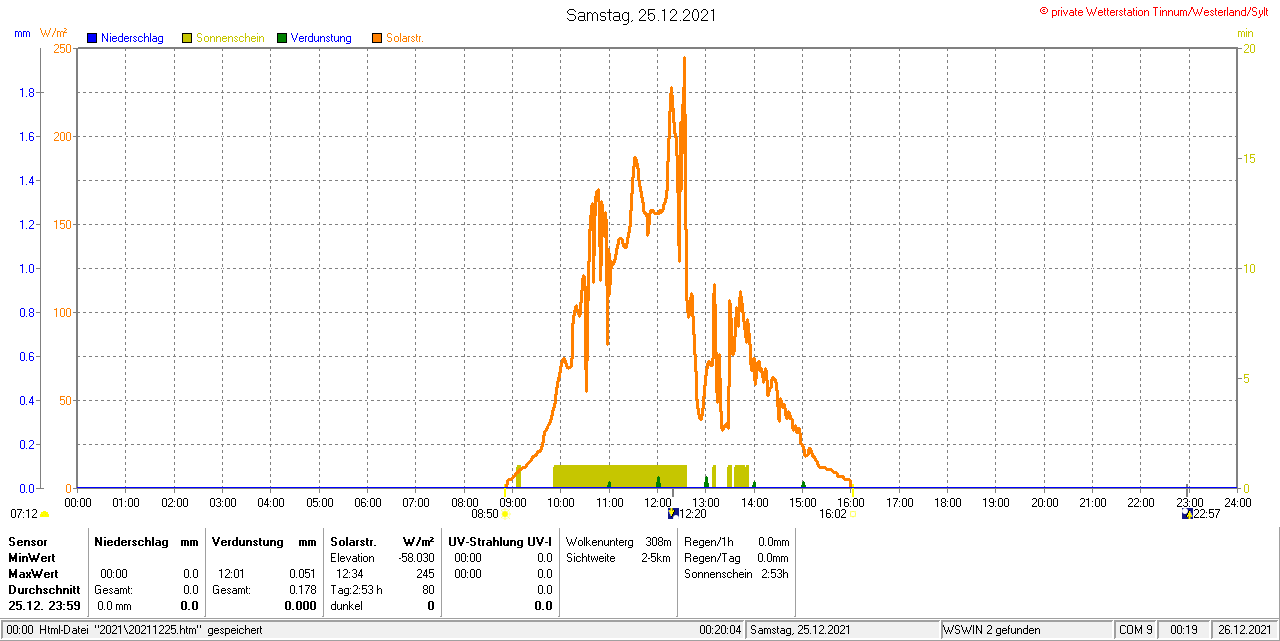
Task: Click the Verdunstung Gesamt value 0.178
Action: click(301, 590)
